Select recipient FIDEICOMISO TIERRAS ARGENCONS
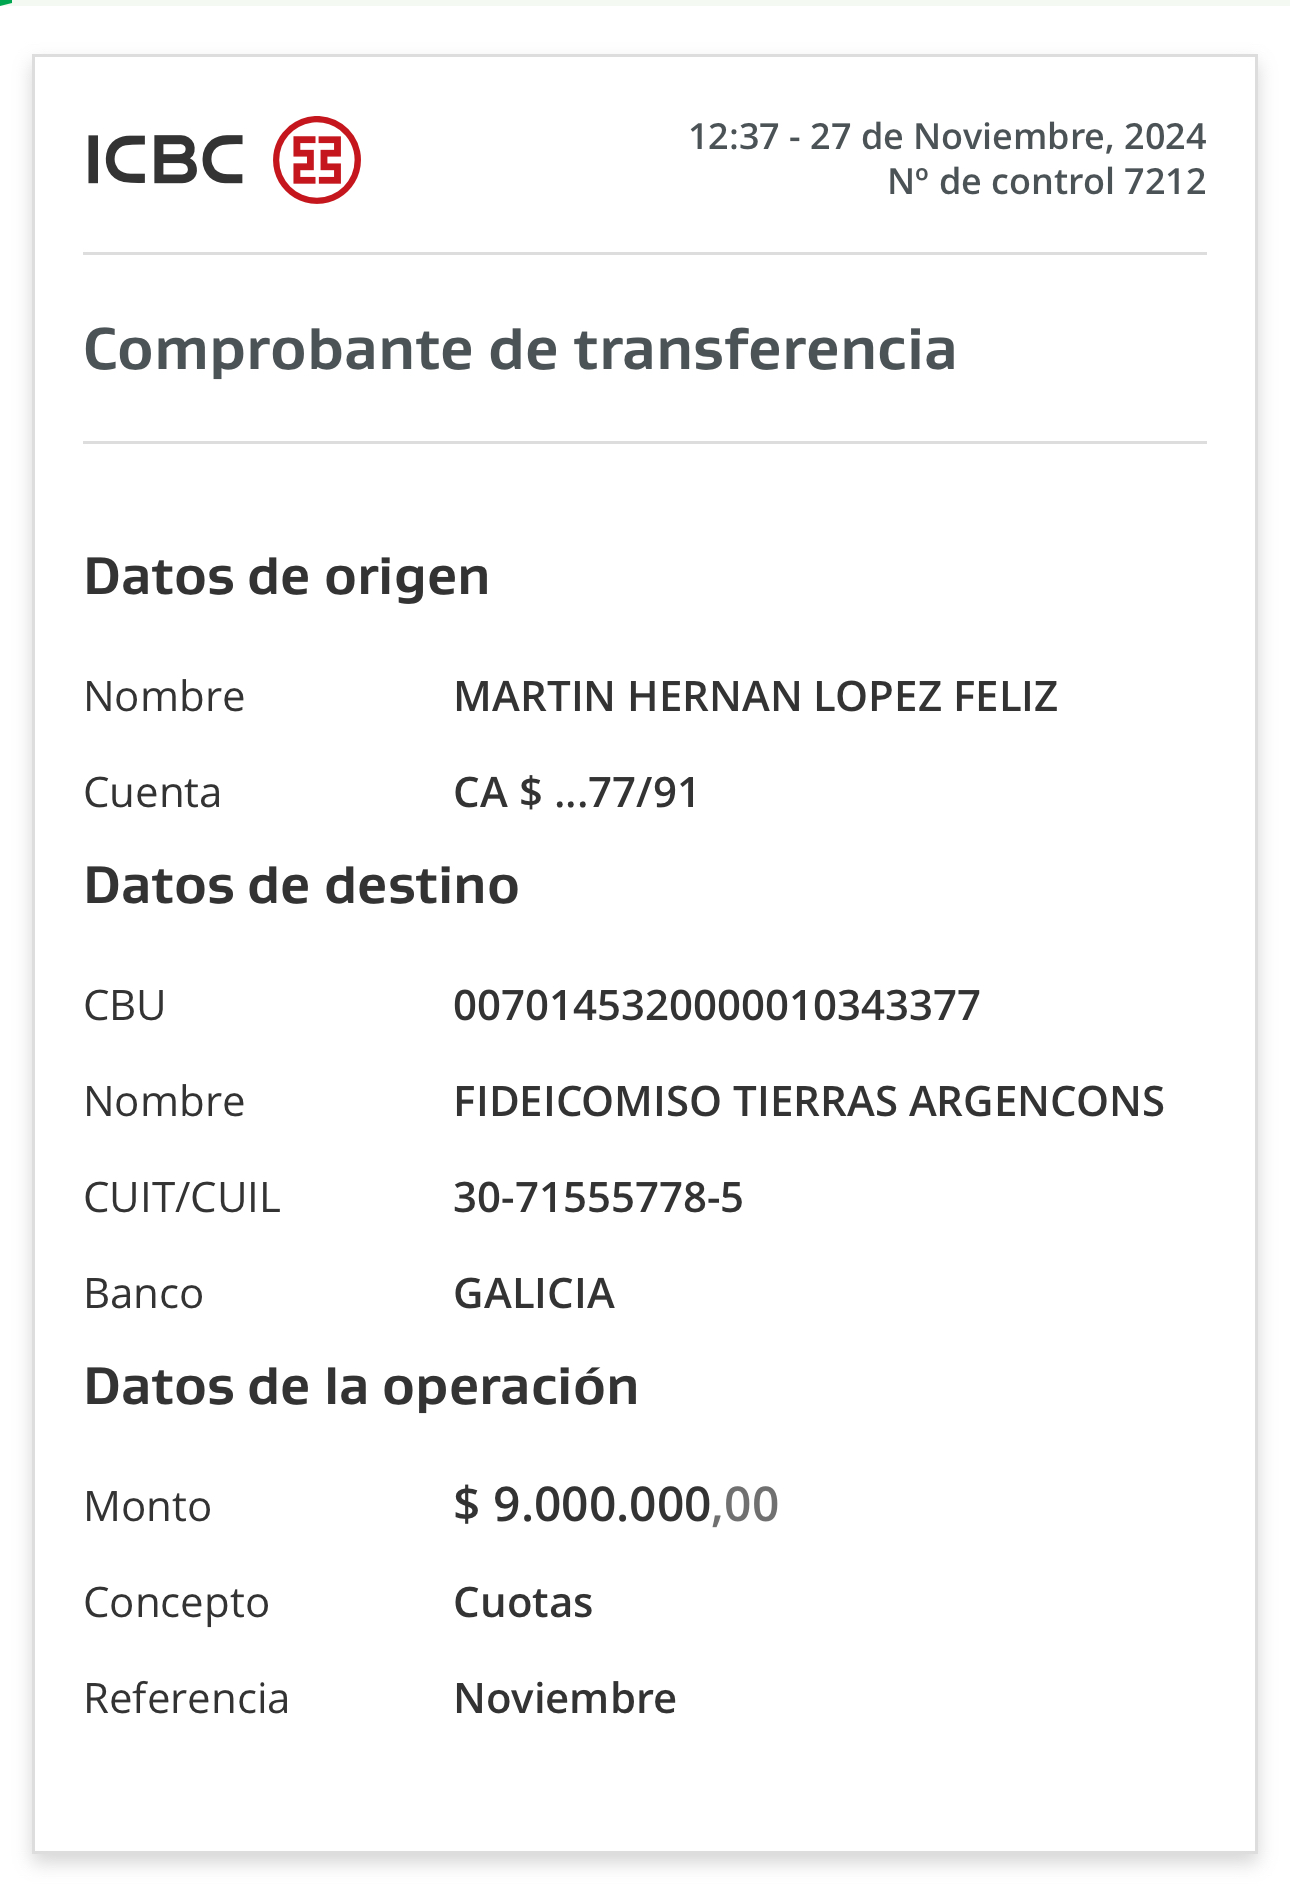The width and height of the screenshot is (1290, 1904). pos(809,1101)
